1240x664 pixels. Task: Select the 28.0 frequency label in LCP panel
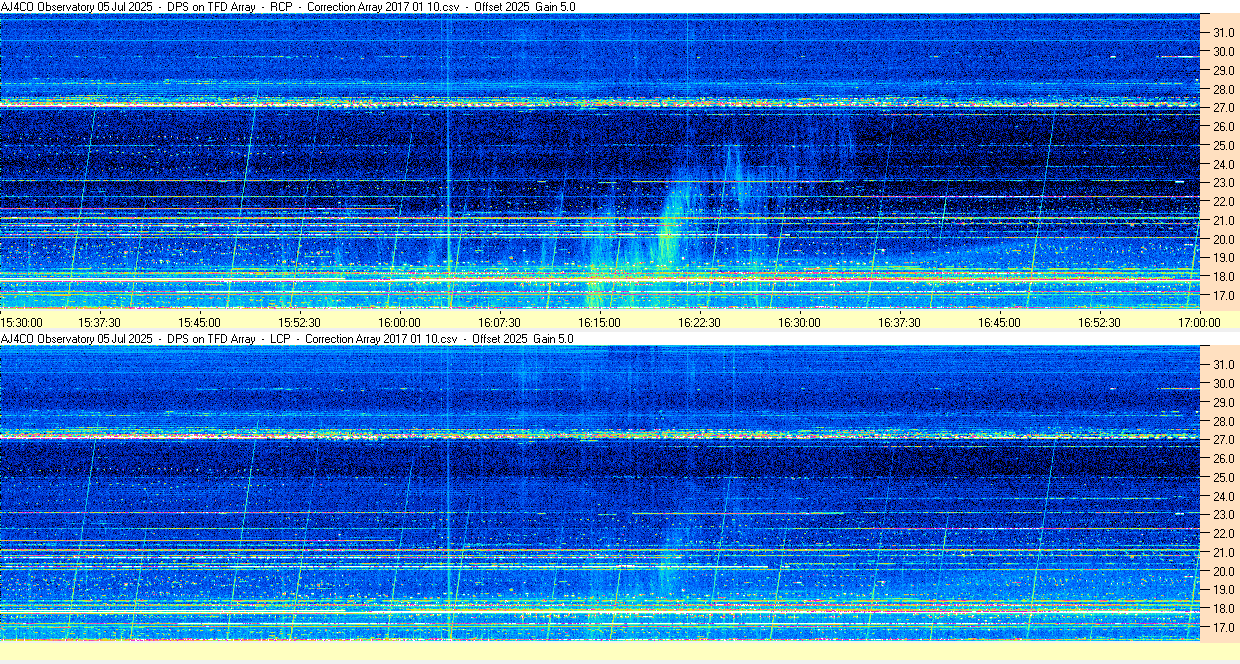1224,421
